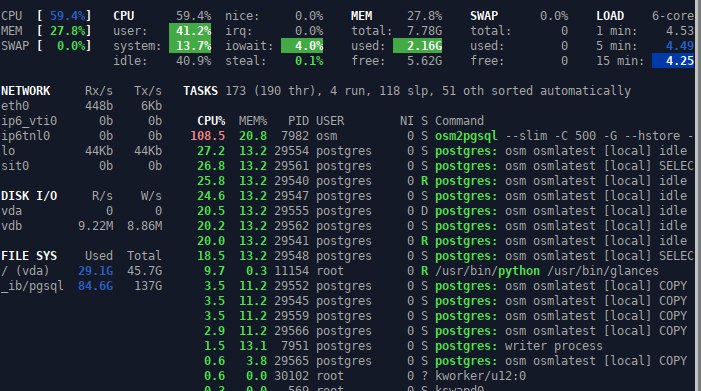Viewport: 701px width, 391px height.
Task: Select process PID 29545
Action: tap(291, 301)
